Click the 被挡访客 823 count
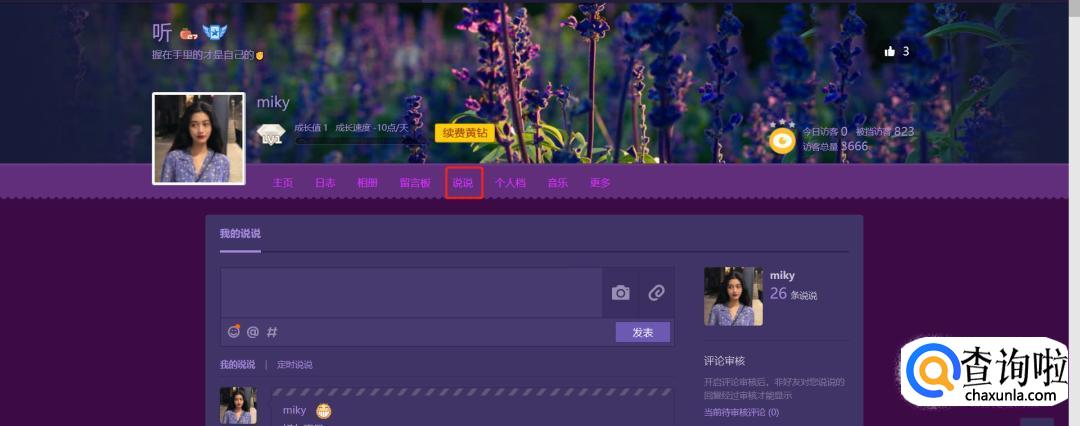 click(885, 131)
